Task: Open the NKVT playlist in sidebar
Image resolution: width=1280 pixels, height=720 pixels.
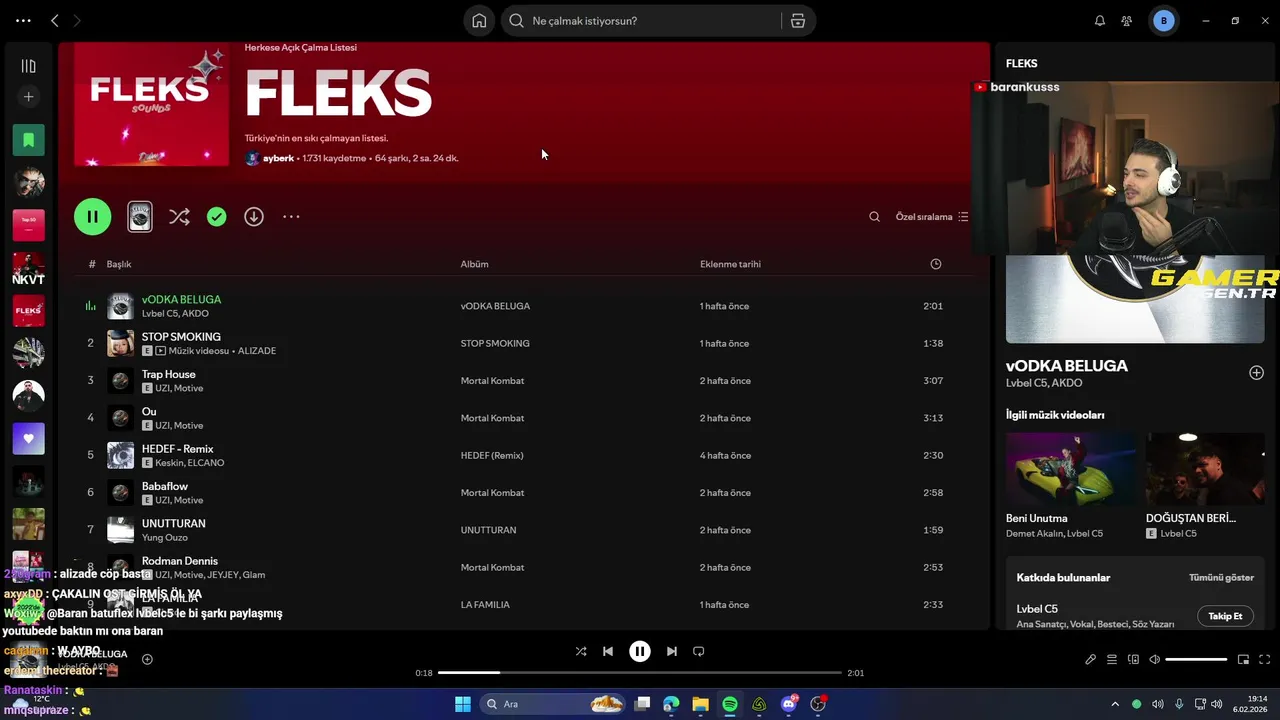Action: (28, 268)
